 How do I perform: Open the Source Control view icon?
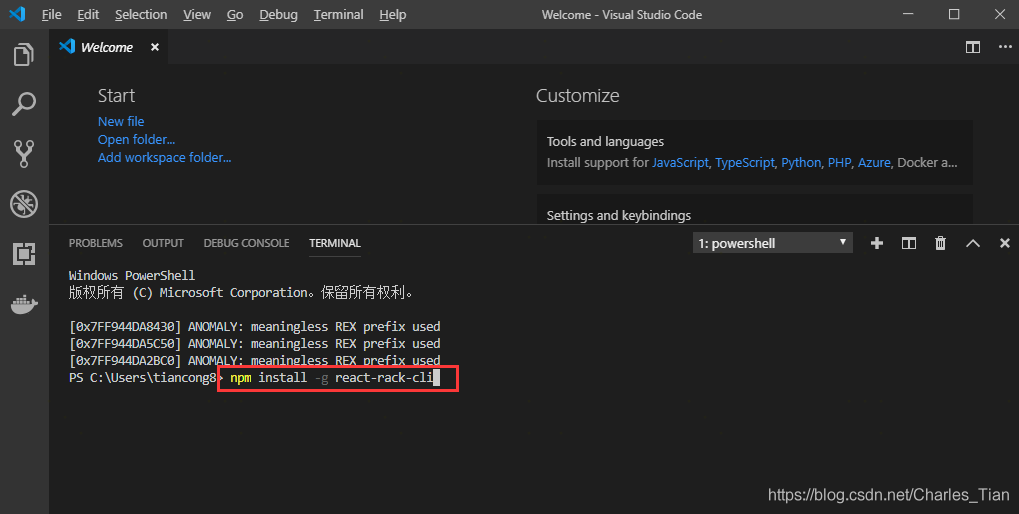(x=24, y=154)
